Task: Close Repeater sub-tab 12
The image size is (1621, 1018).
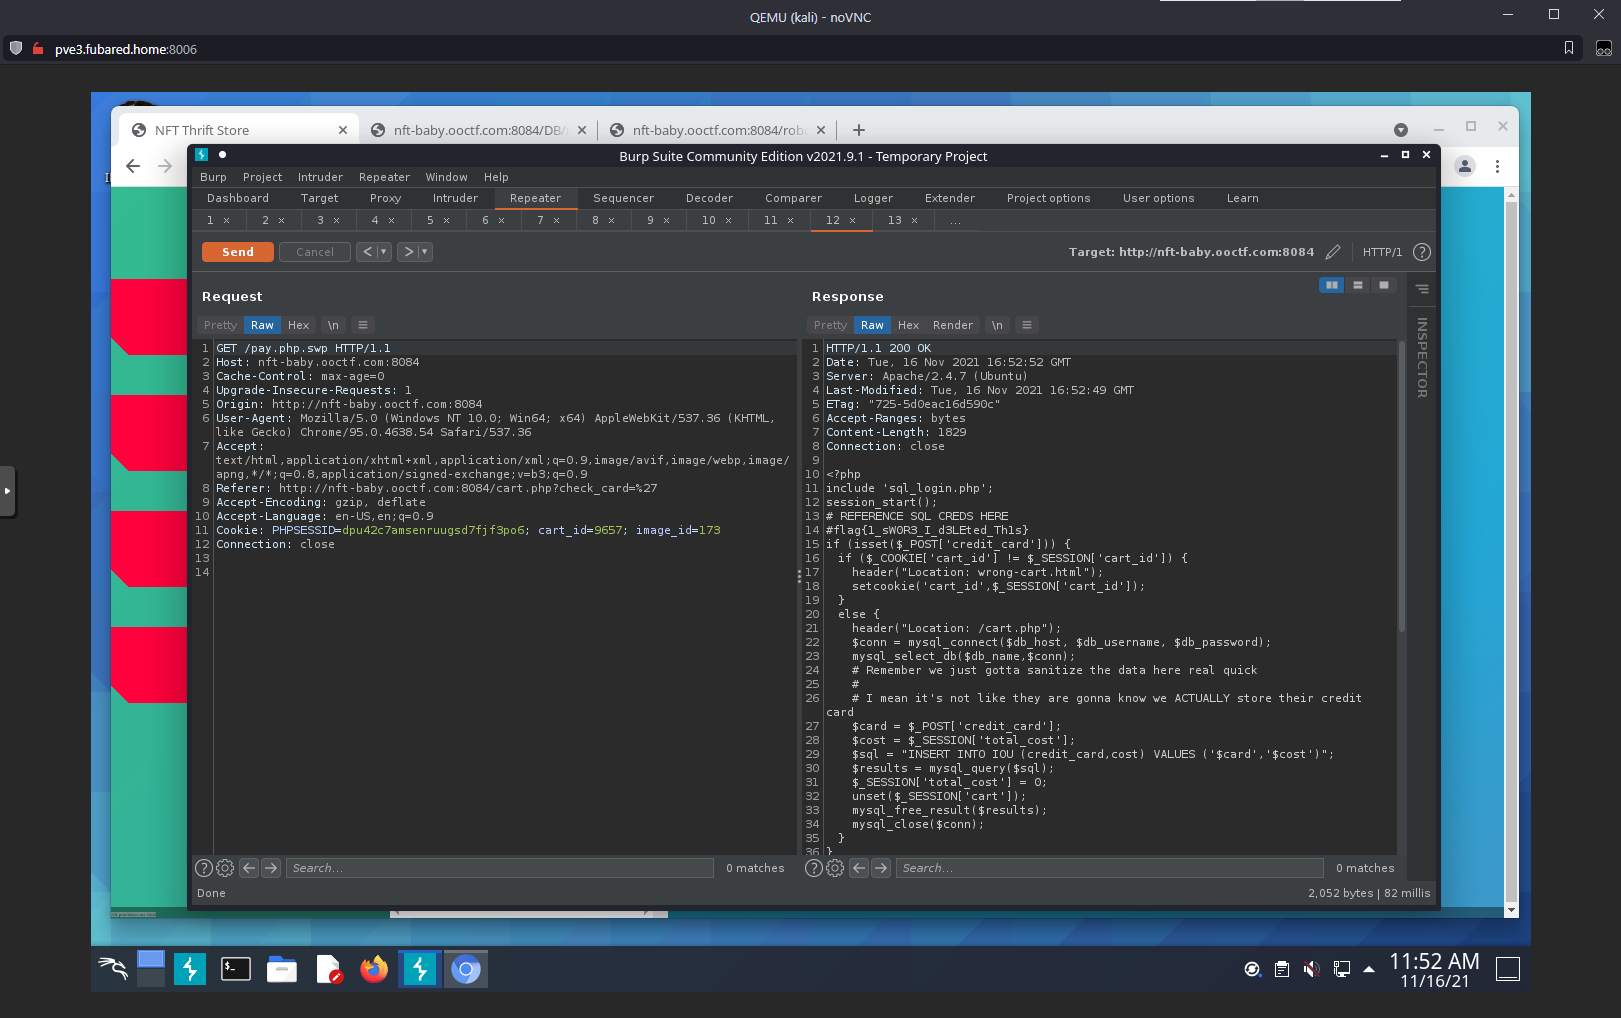Action: pyautogui.click(x=853, y=221)
